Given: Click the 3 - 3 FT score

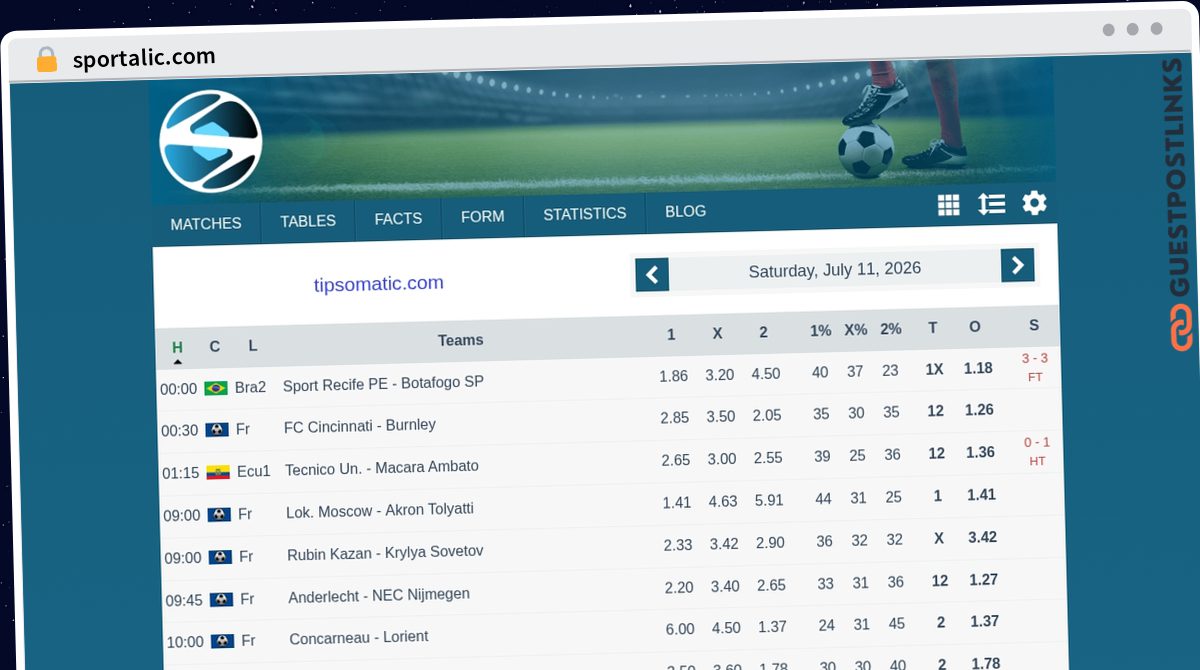Looking at the screenshot, I should pyautogui.click(x=1035, y=367).
